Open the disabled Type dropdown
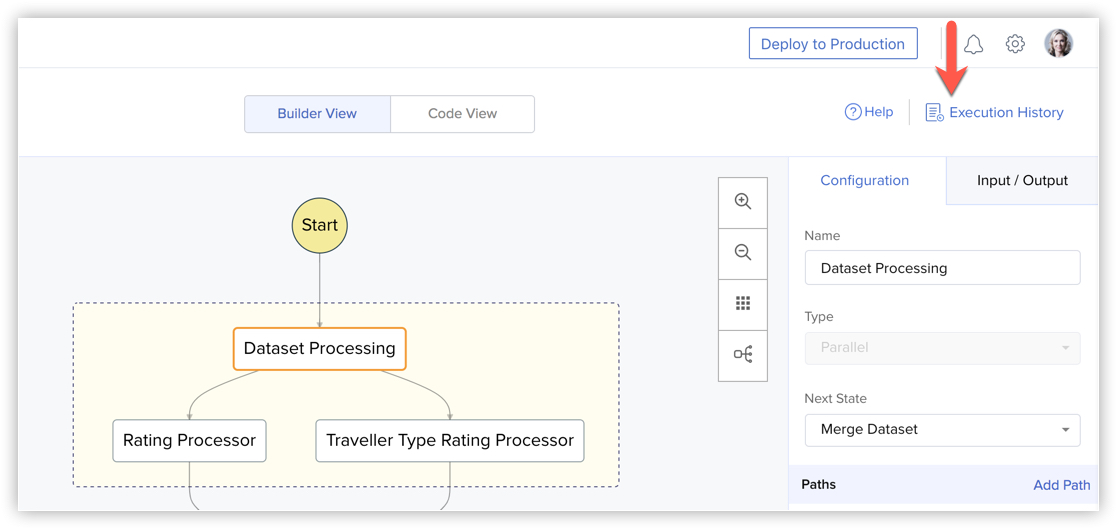This screenshot has height=529, width=1117. [942, 348]
